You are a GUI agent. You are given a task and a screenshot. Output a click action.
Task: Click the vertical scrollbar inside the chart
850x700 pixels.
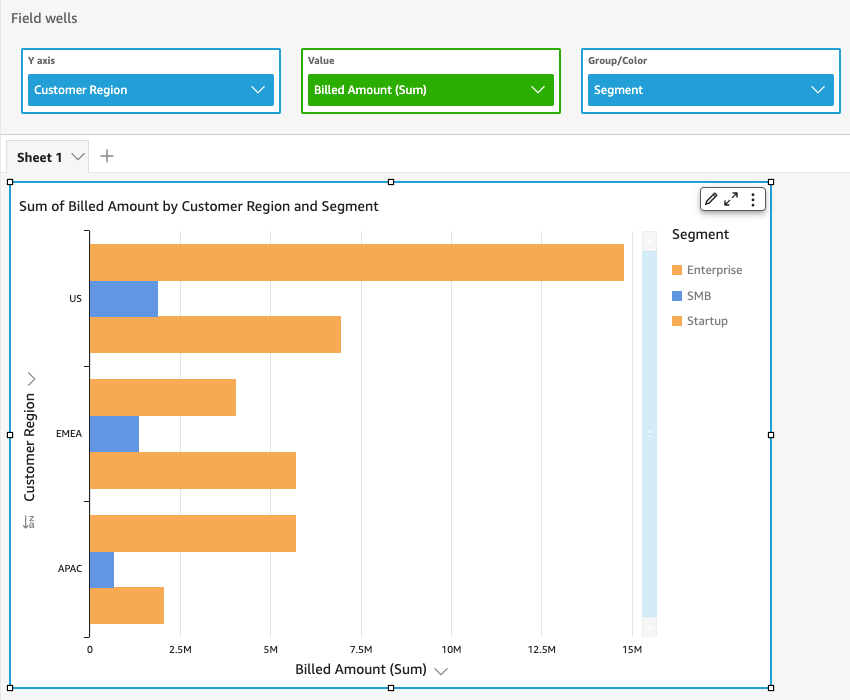[649, 434]
